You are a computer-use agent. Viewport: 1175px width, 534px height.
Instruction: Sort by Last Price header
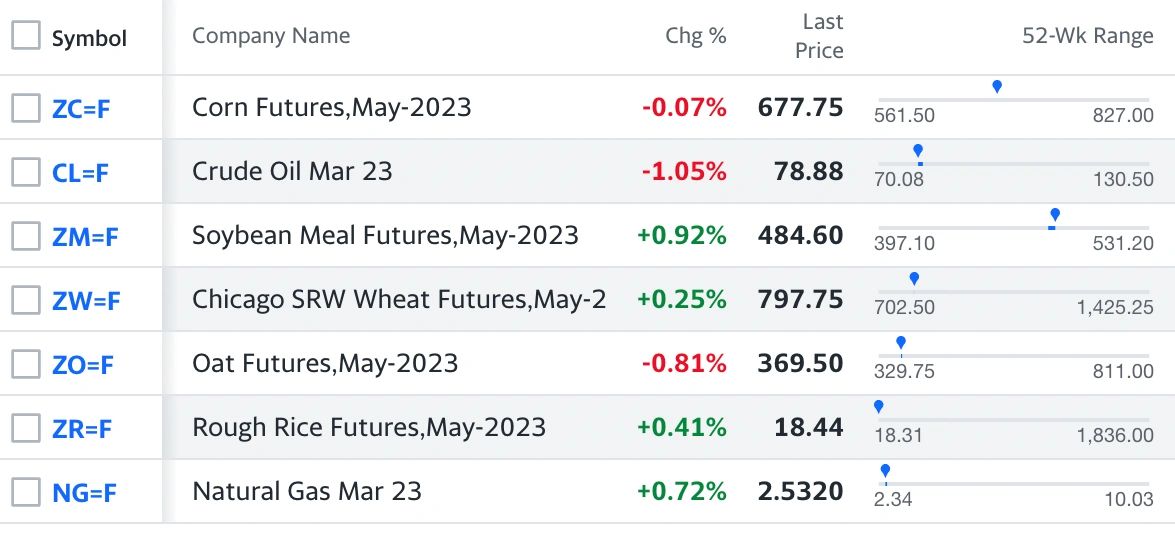[x=819, y=36]
